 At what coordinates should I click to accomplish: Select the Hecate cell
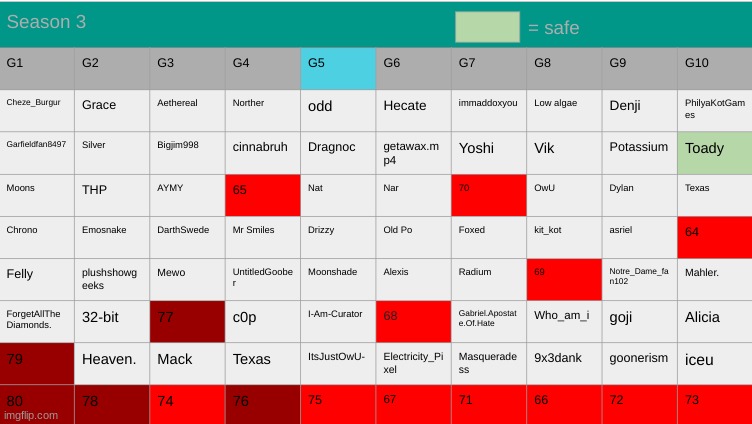pos(413,110)
